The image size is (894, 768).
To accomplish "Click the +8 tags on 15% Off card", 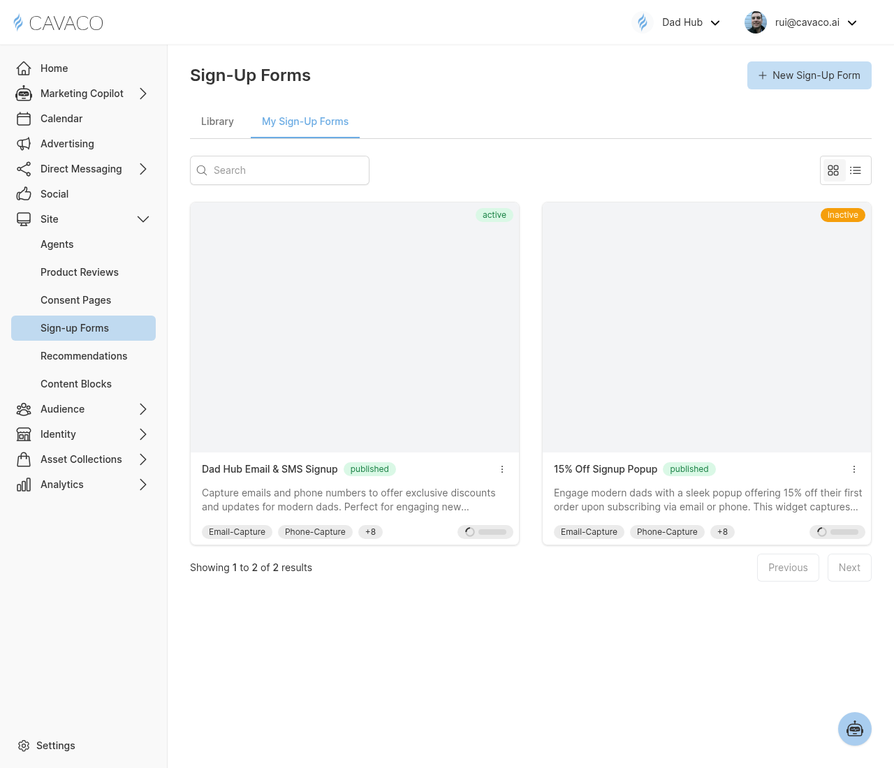I will coord(722,532).
